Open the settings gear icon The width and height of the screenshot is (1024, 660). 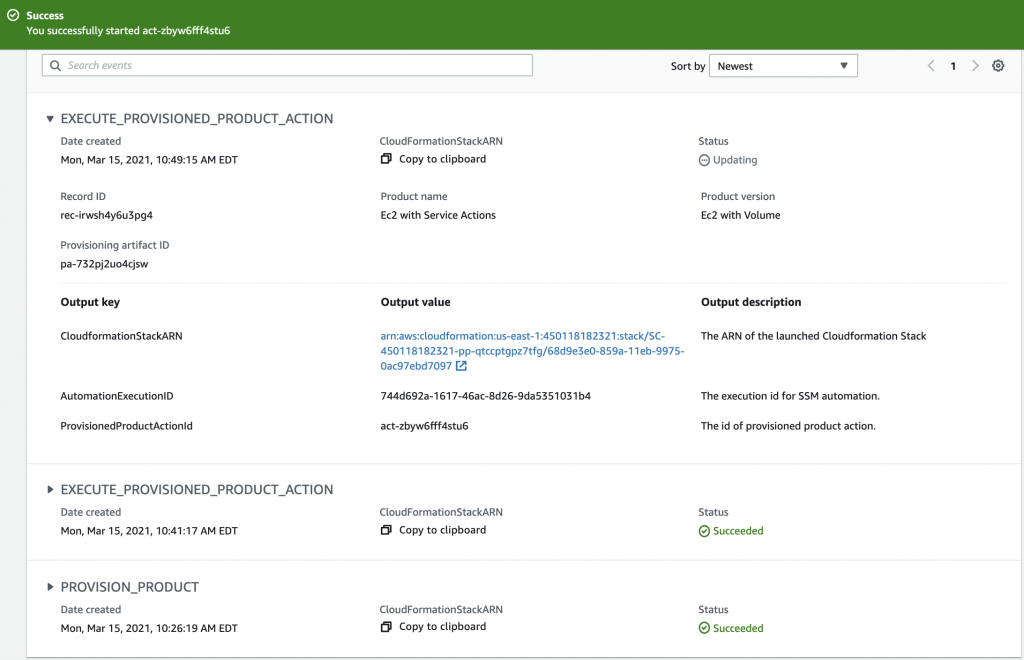click(997, 65)
